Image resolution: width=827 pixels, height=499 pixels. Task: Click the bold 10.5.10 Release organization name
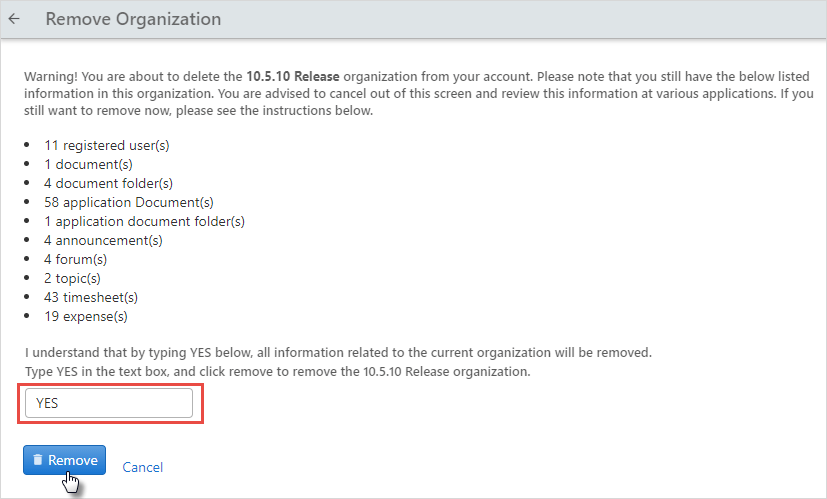293,76
